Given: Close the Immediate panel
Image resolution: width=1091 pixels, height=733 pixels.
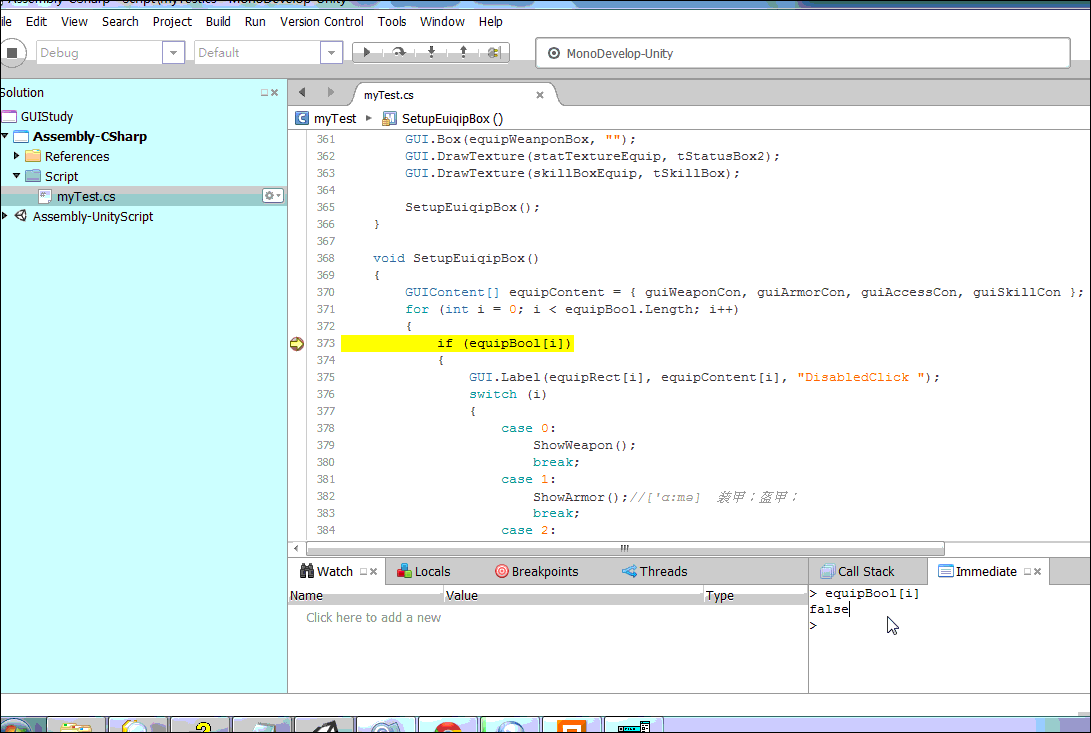Looking at the screenshot, I should pos(1037,572).
